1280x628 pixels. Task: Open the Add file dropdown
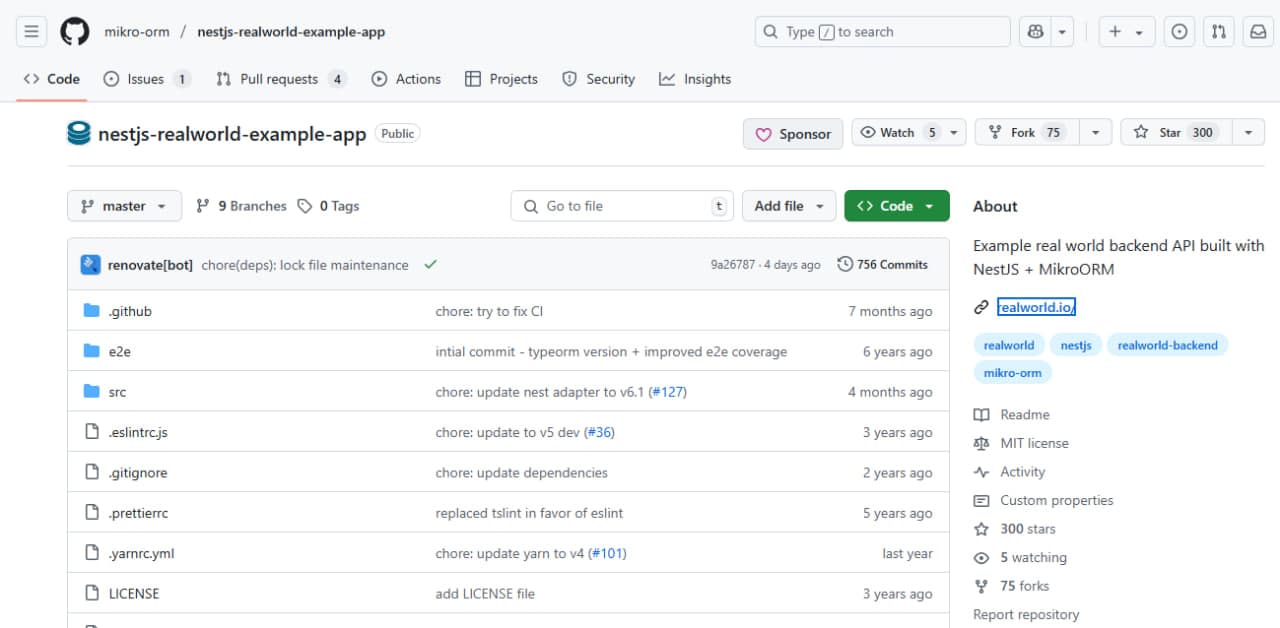point(789,206)
